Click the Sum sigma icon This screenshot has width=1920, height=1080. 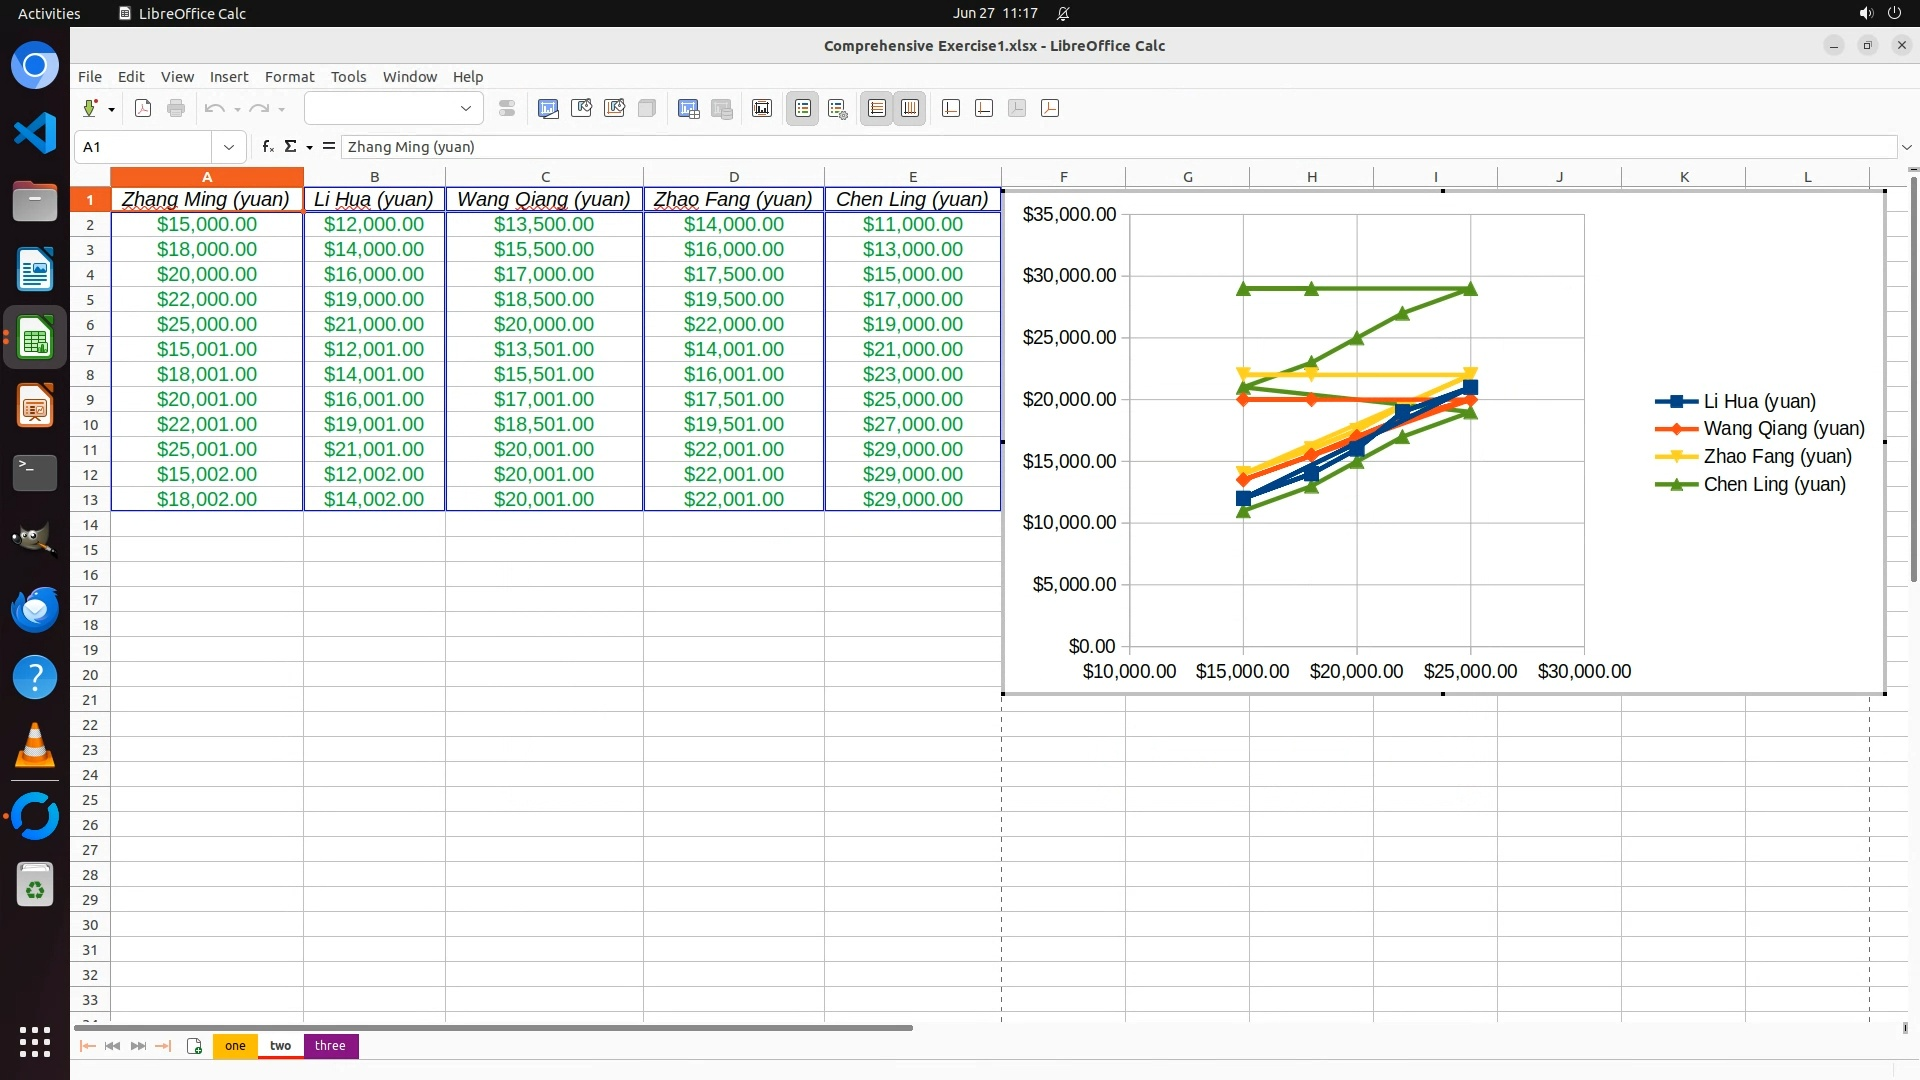point(290,146)
